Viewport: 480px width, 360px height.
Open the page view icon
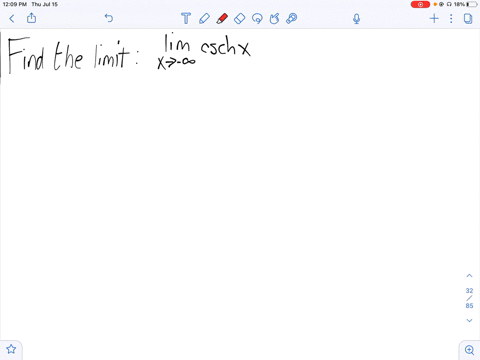coord(468,18)
